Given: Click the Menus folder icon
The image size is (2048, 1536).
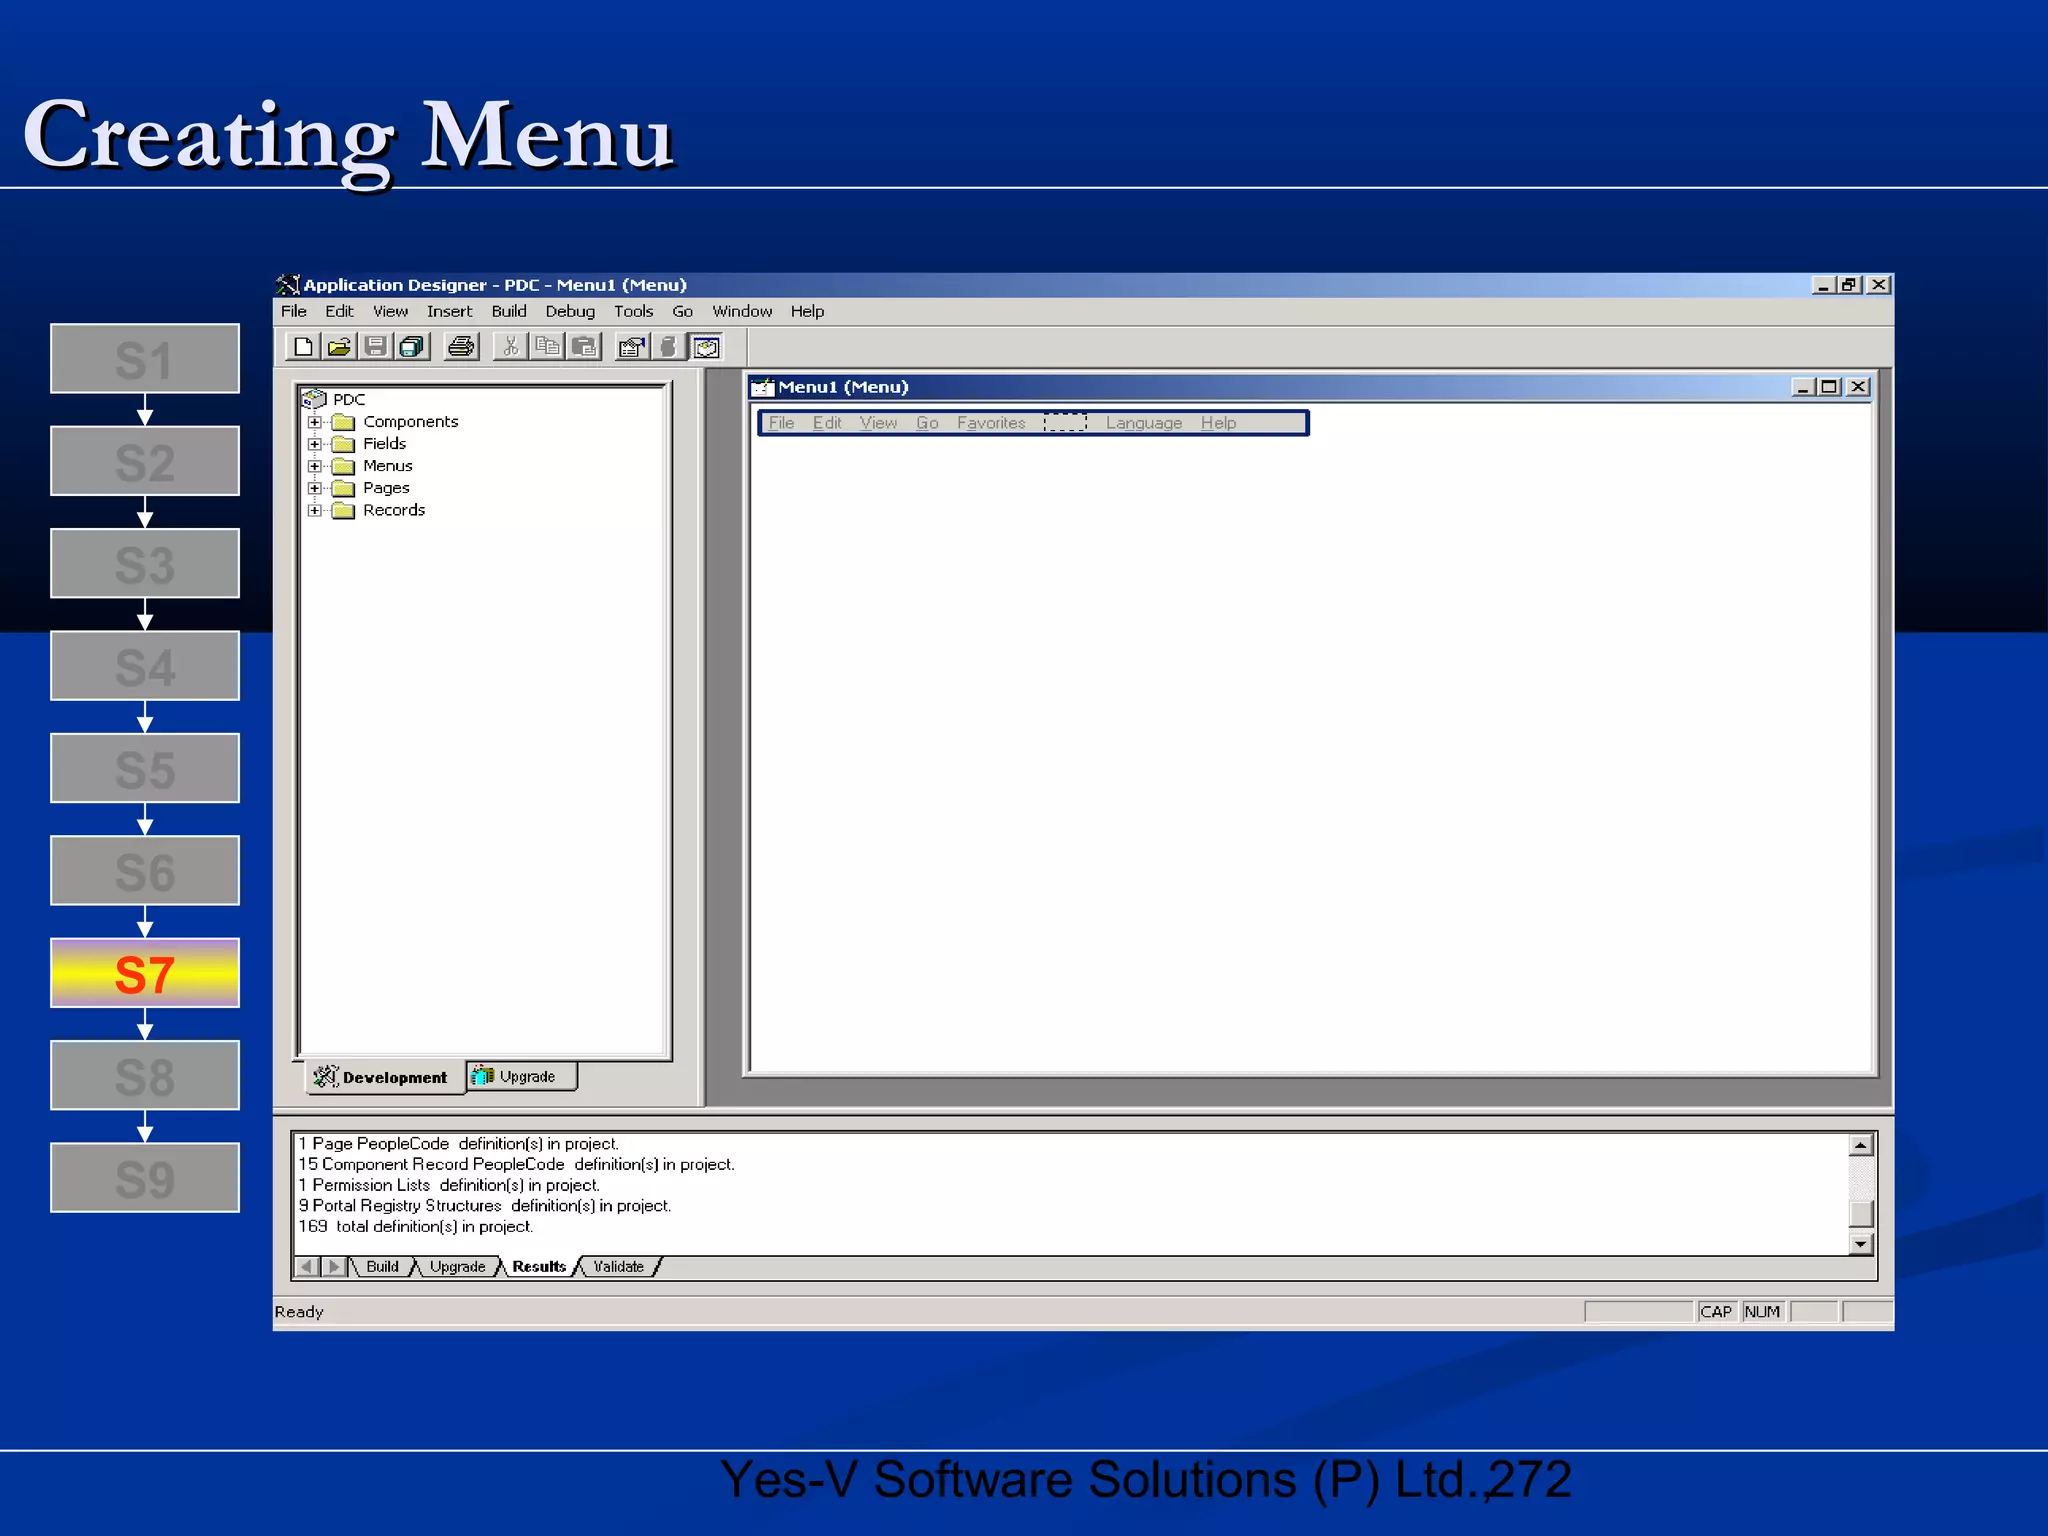Looking at the screenshot, I should pos(343,466).
